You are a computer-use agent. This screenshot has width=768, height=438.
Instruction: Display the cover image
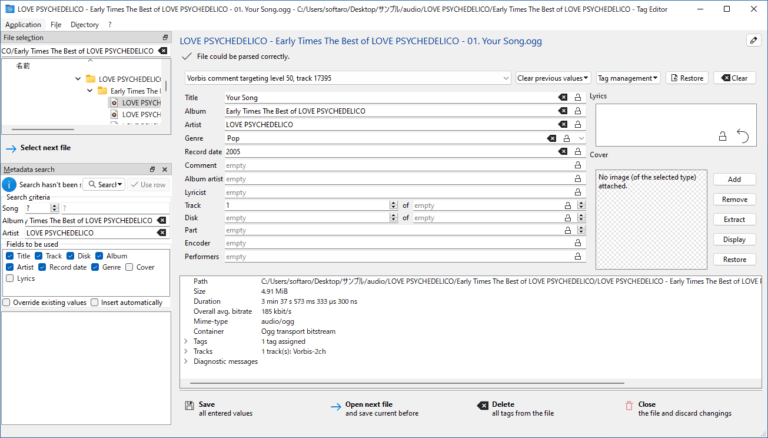(734, 240)
